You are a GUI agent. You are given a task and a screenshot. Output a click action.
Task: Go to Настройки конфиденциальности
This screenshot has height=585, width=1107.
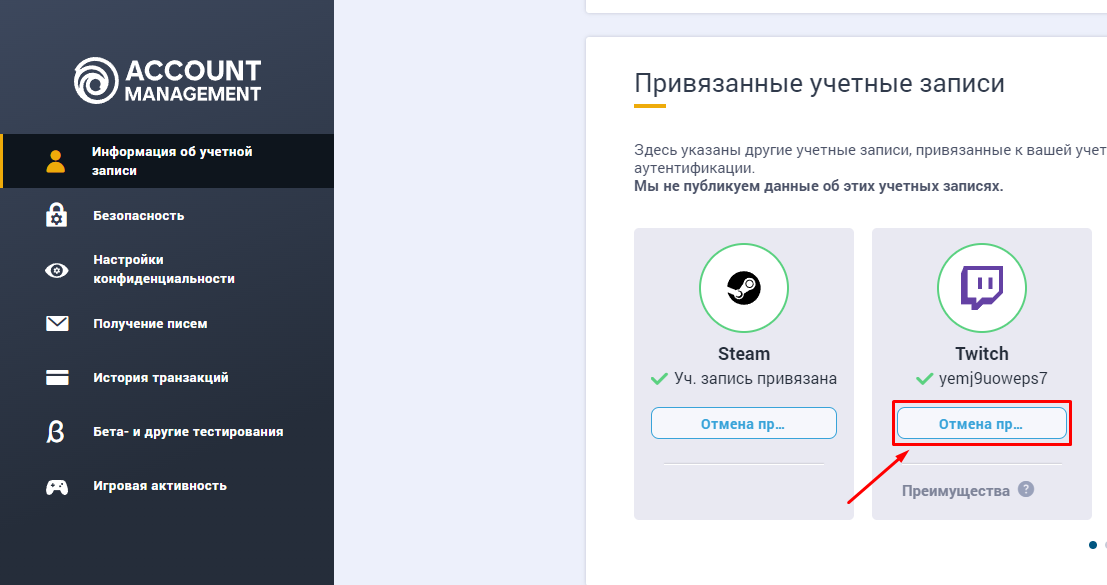pyautogui.click(x=163, y=269)
